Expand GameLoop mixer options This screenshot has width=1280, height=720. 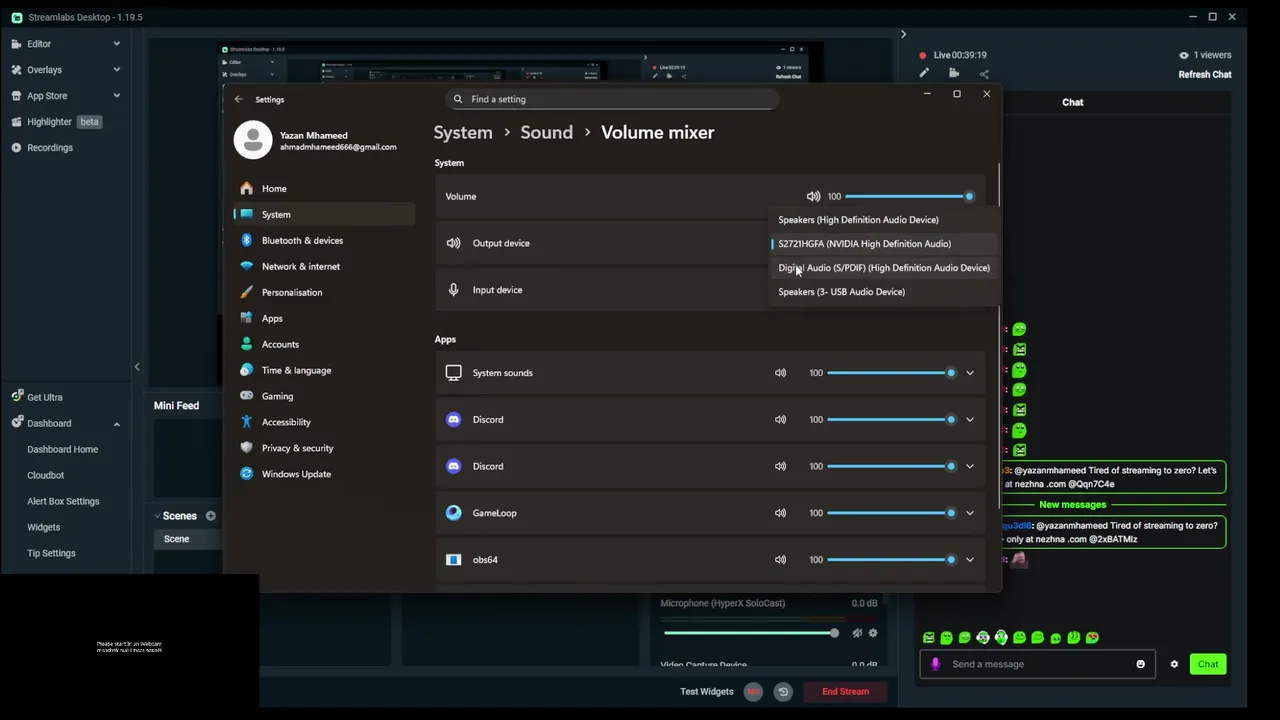coord(969,513)
